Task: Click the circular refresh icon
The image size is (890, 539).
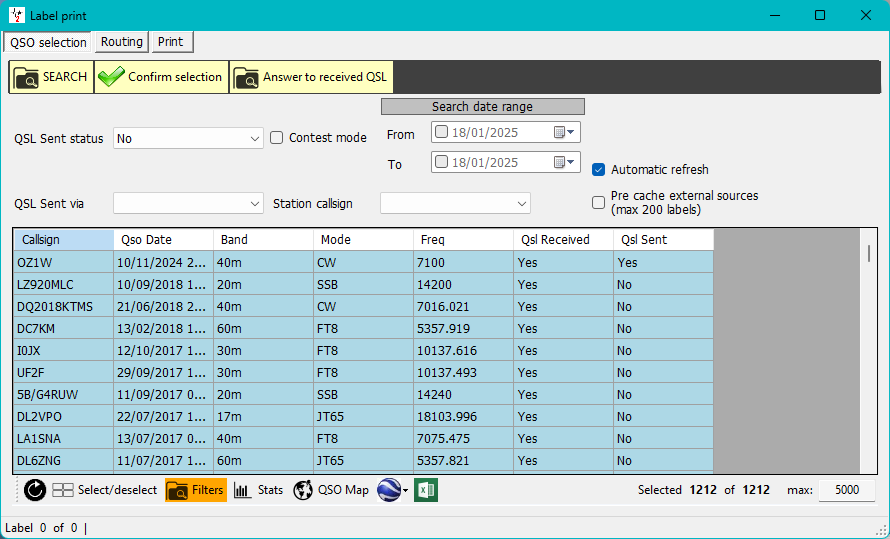Action: (x=35, y=490)
